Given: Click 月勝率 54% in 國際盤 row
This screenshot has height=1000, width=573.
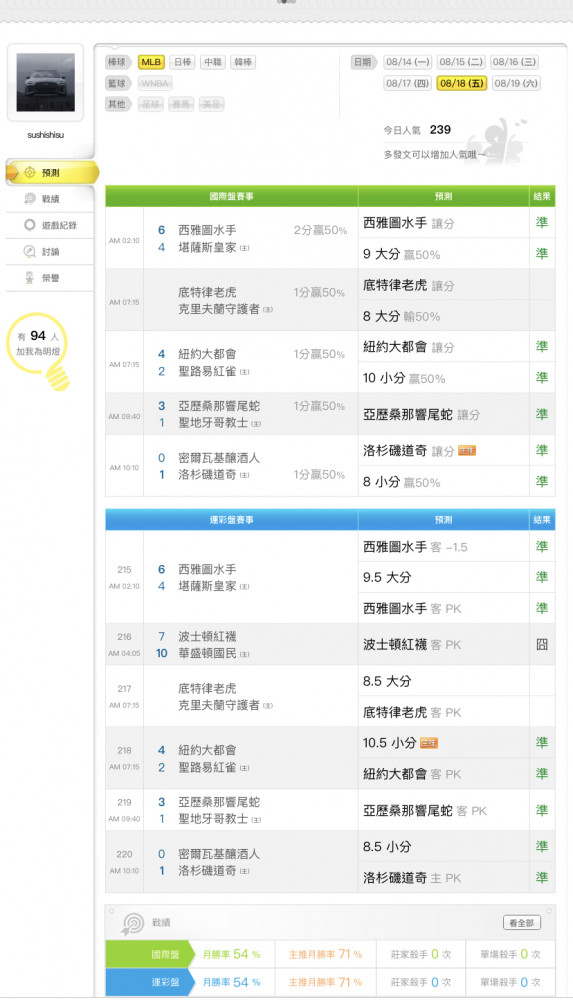Looking at the screenshot, I should 232,954.
